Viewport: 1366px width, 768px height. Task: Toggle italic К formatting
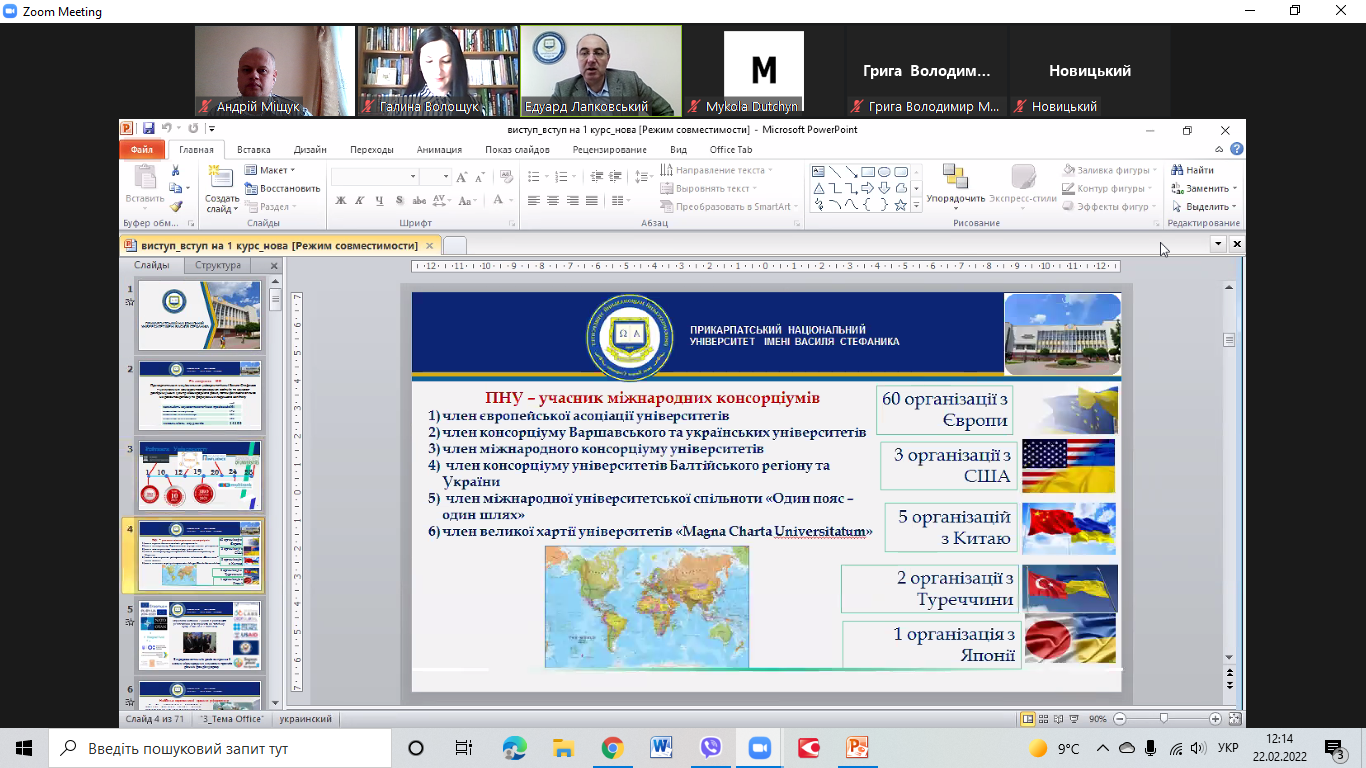click(359, 201)
